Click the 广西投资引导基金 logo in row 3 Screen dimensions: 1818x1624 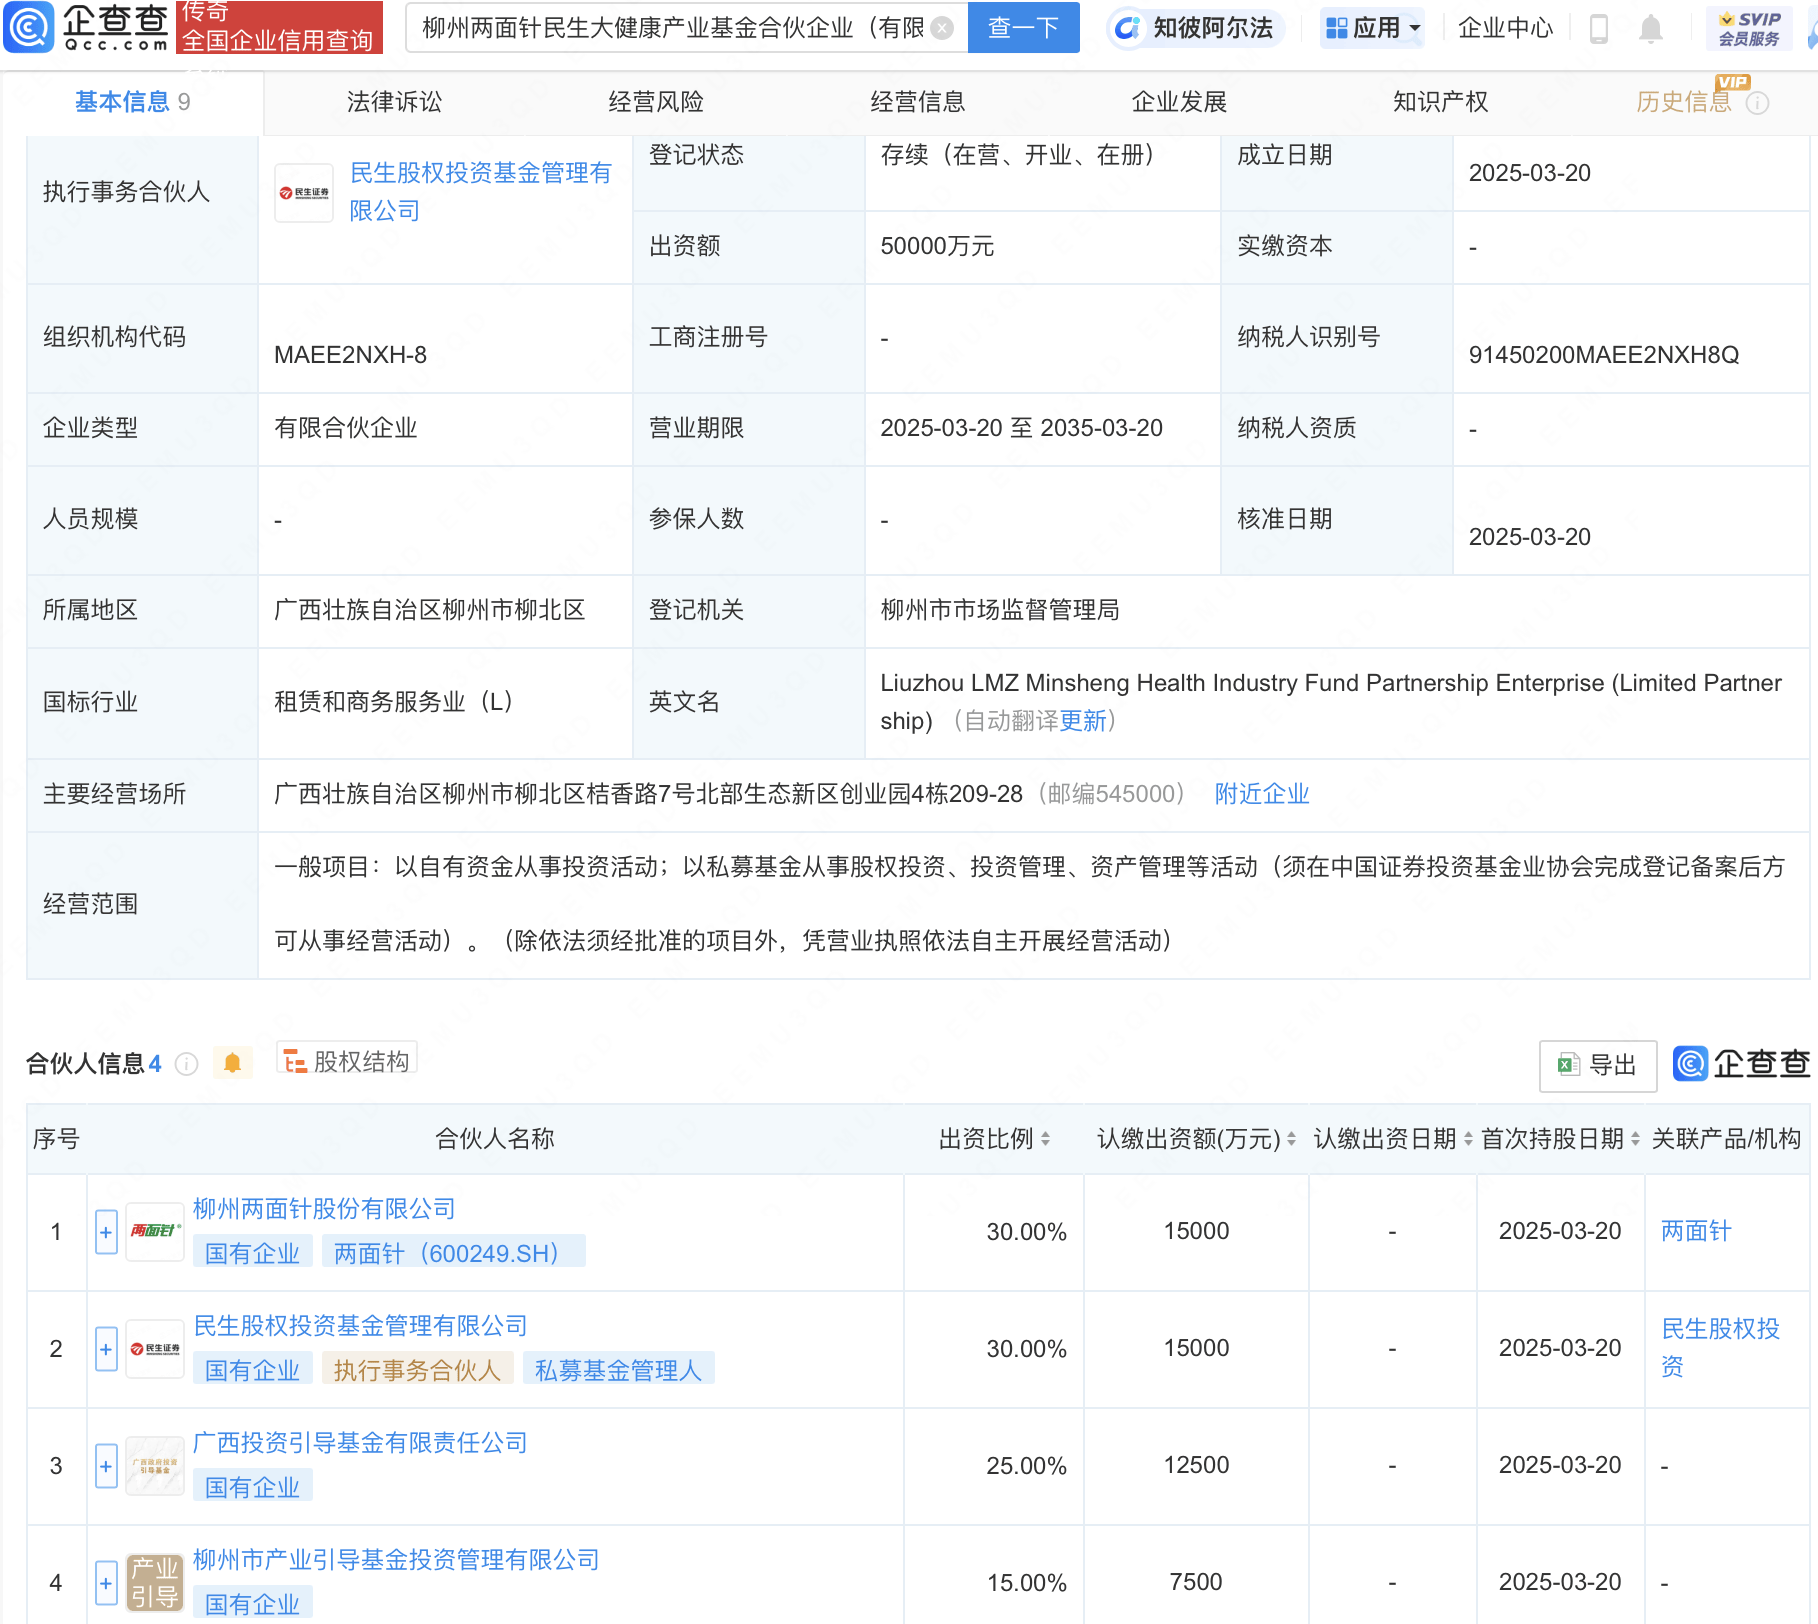155,1465
